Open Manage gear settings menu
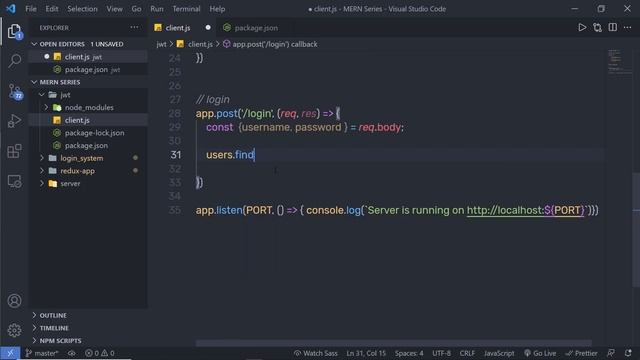 [14, 330]
